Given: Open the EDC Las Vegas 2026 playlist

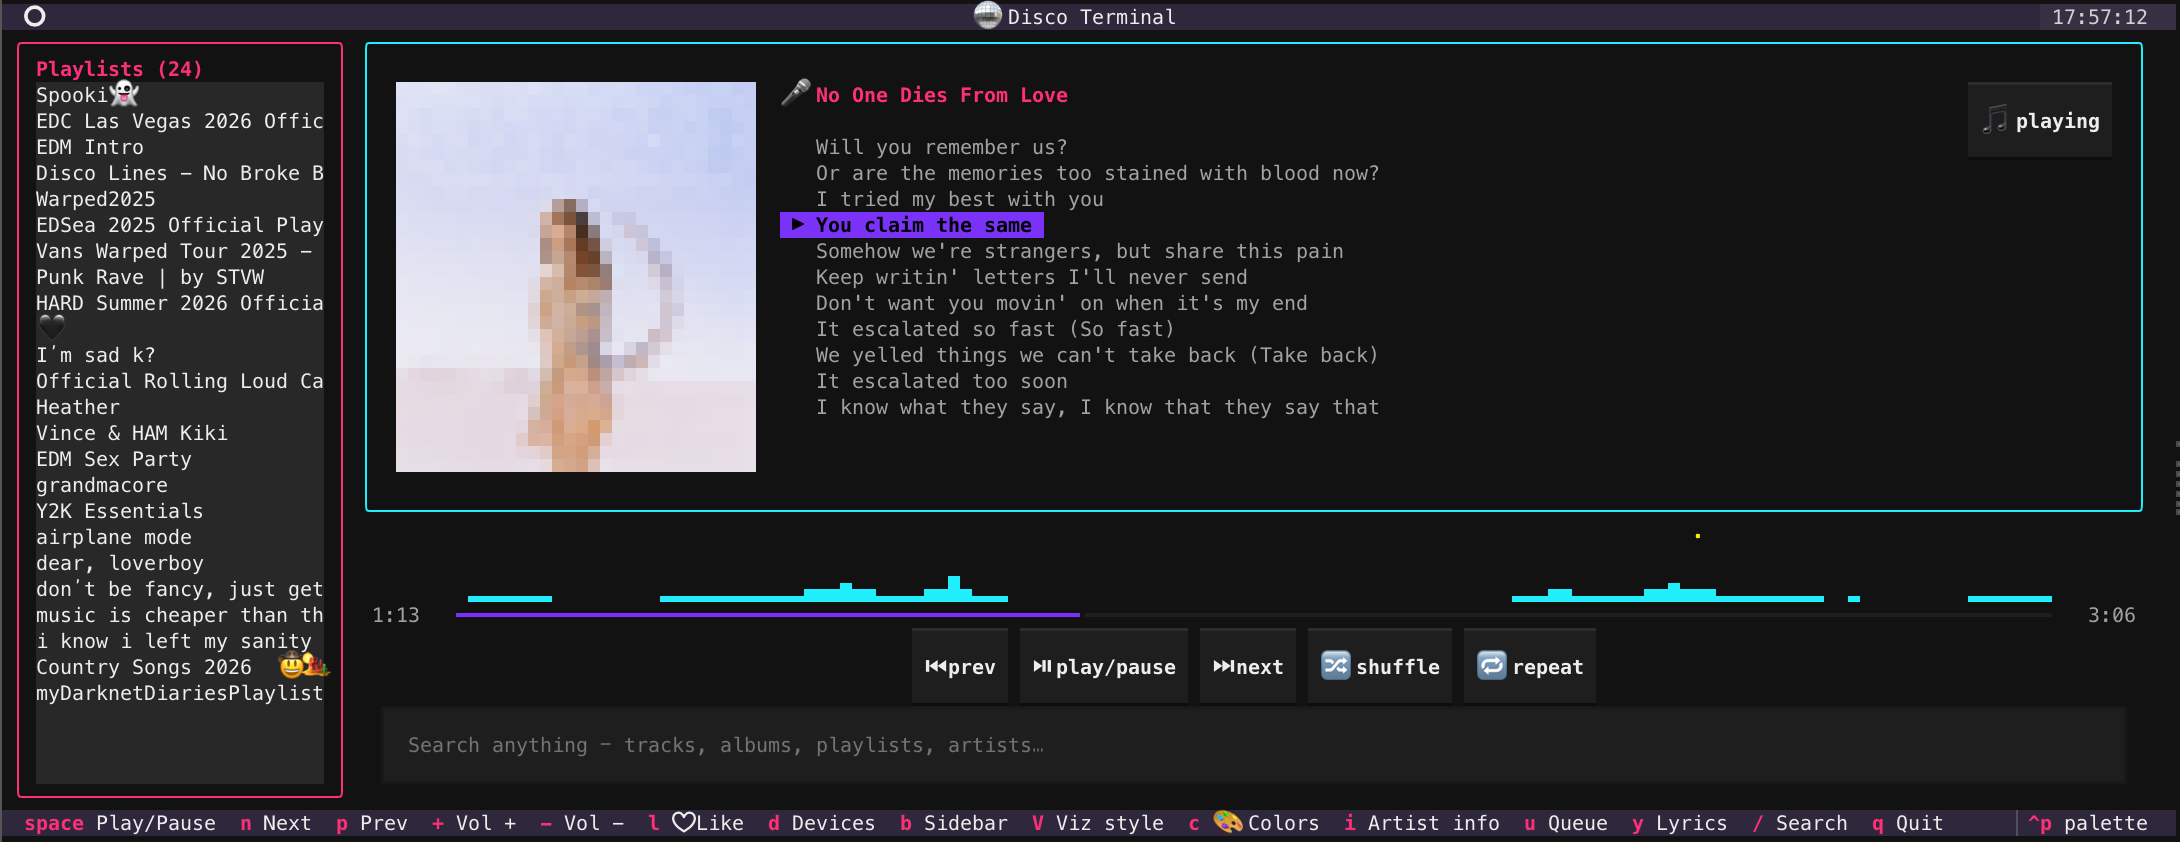Looking at the screenshot, I should click(x=180, y=121).
